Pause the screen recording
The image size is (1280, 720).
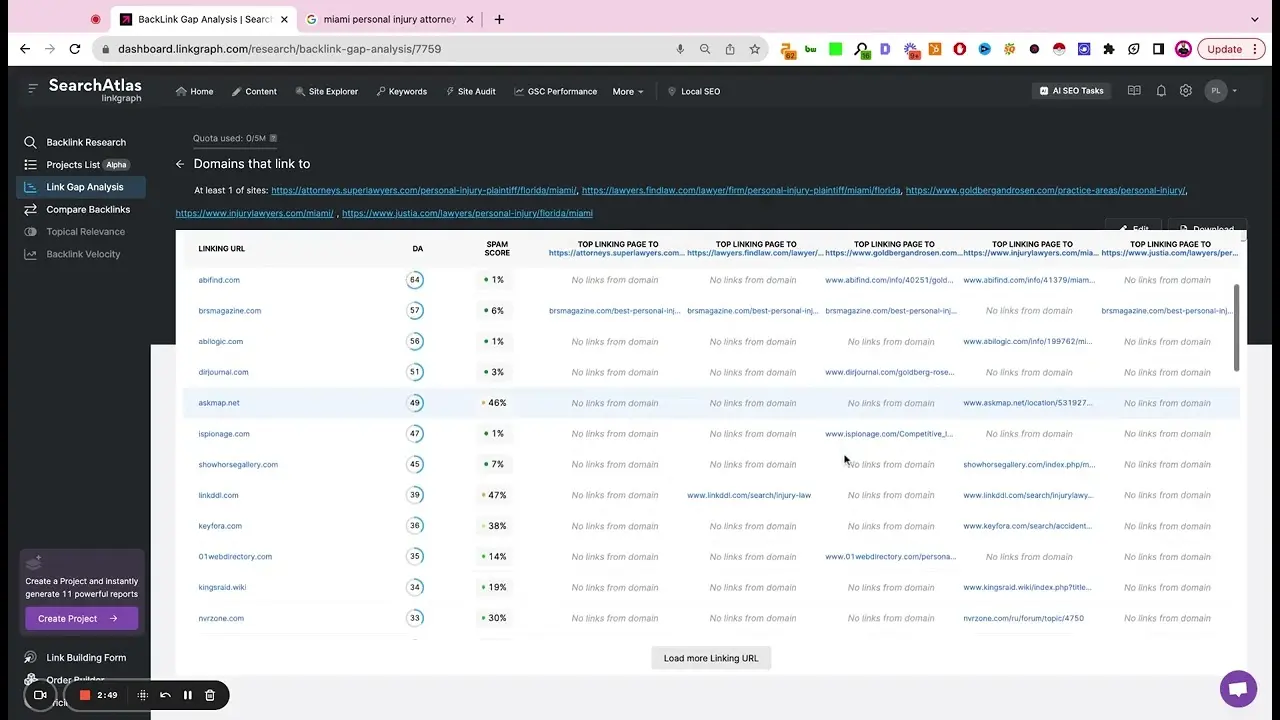[x=187, y=695]
